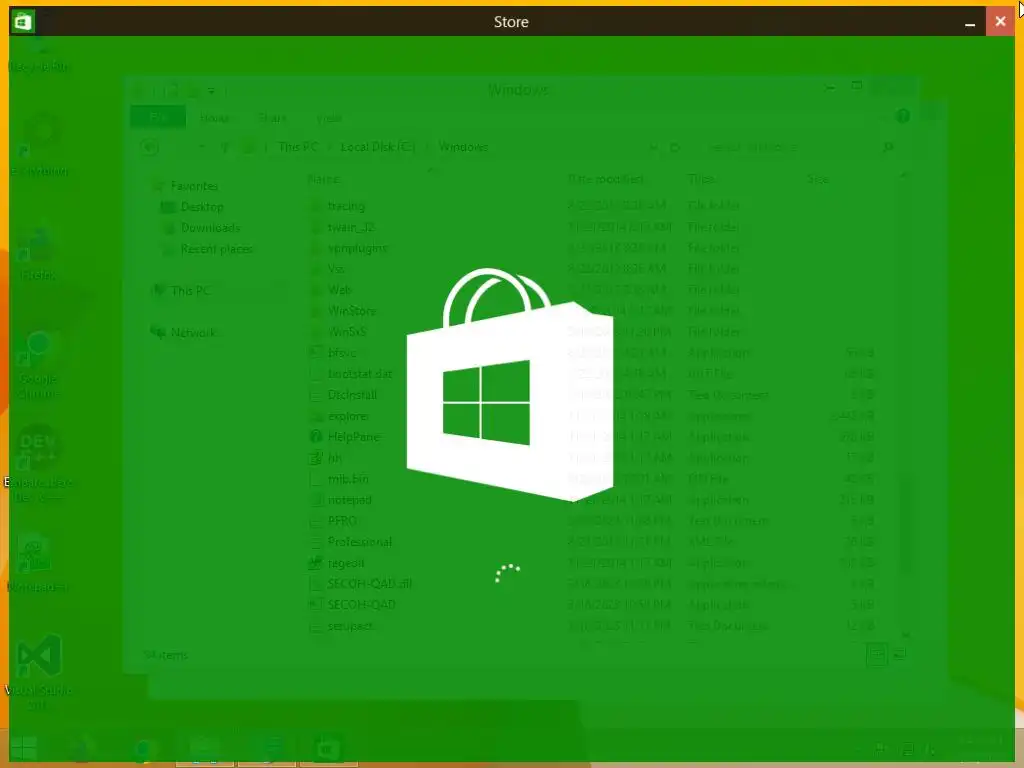Open the Store app icon menu in title bar
The width and height of the screenshot is (1024, 768).
24,22
